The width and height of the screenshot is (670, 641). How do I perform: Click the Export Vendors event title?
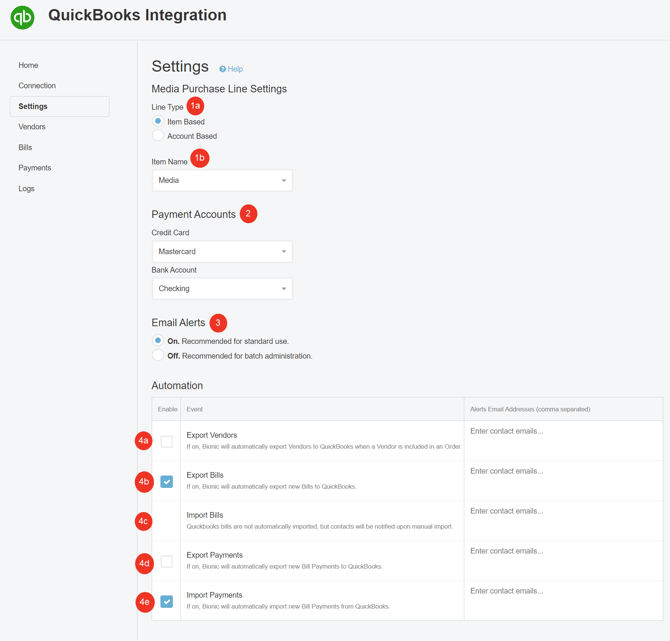[212, 435]
